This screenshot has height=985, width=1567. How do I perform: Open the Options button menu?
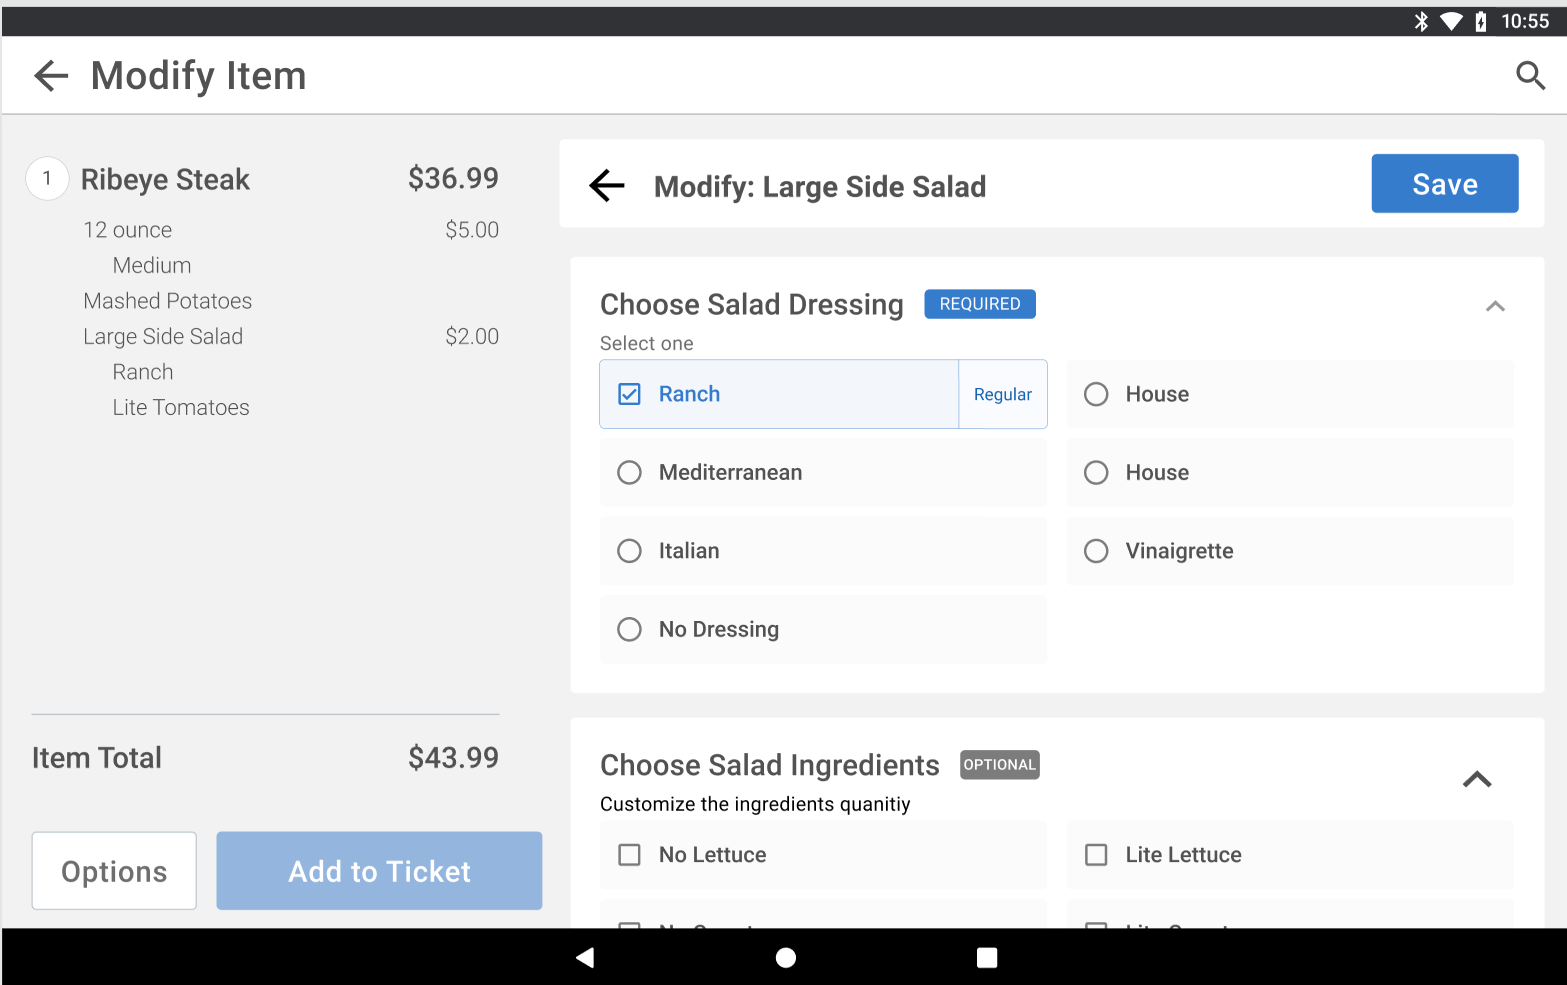click(x=114, y=871)
